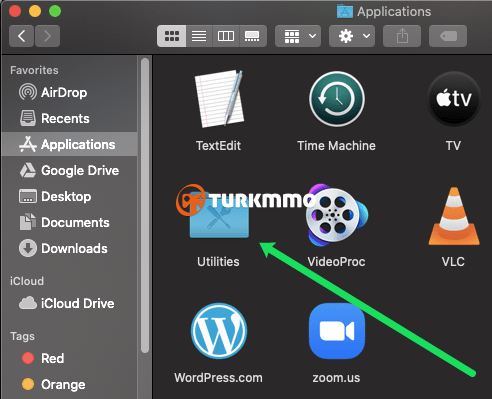Click the Applications folder icon in title bar
The image size is (492, 399).
(345, 11)
